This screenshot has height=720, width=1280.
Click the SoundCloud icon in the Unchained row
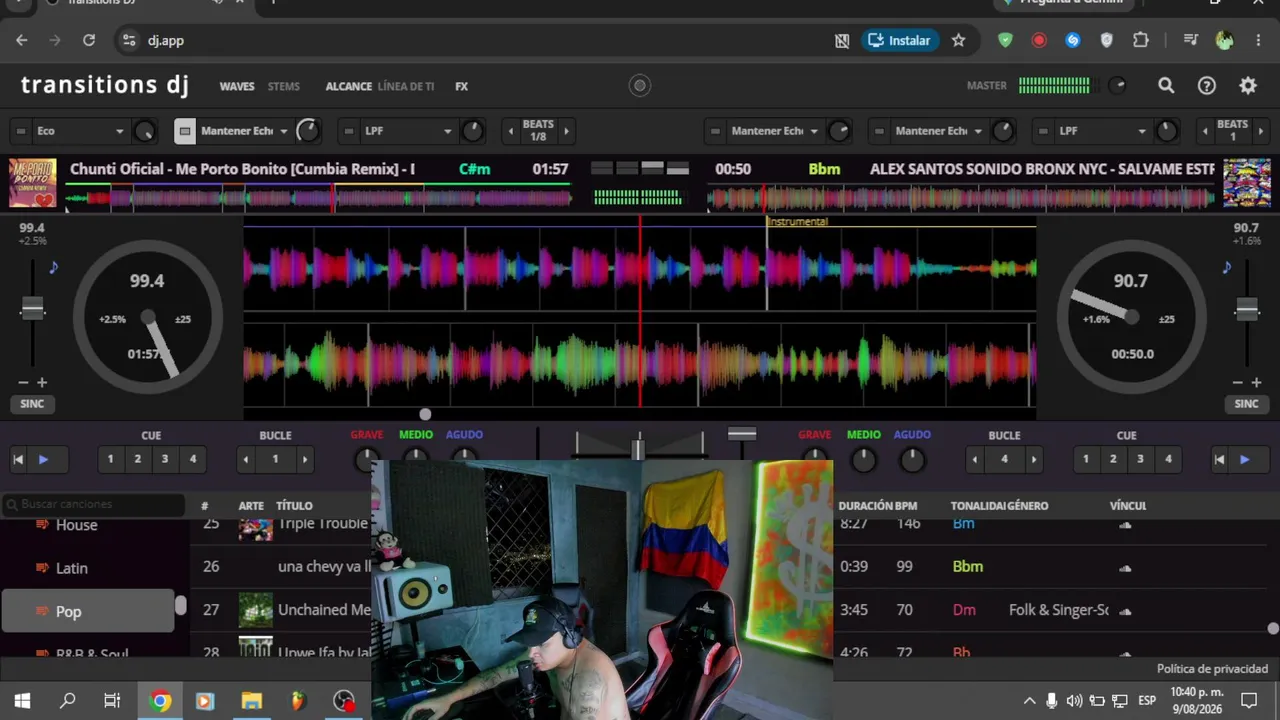click(1125, 610)
